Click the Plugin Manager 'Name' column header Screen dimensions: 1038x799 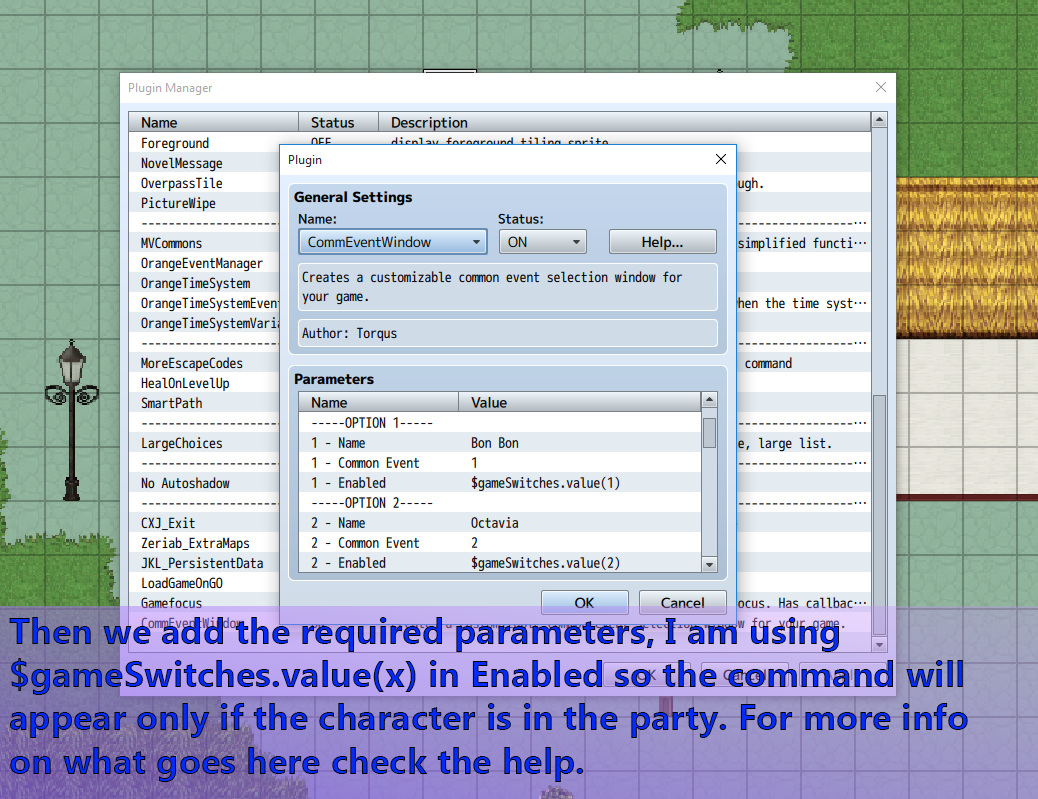pos(213,122)
